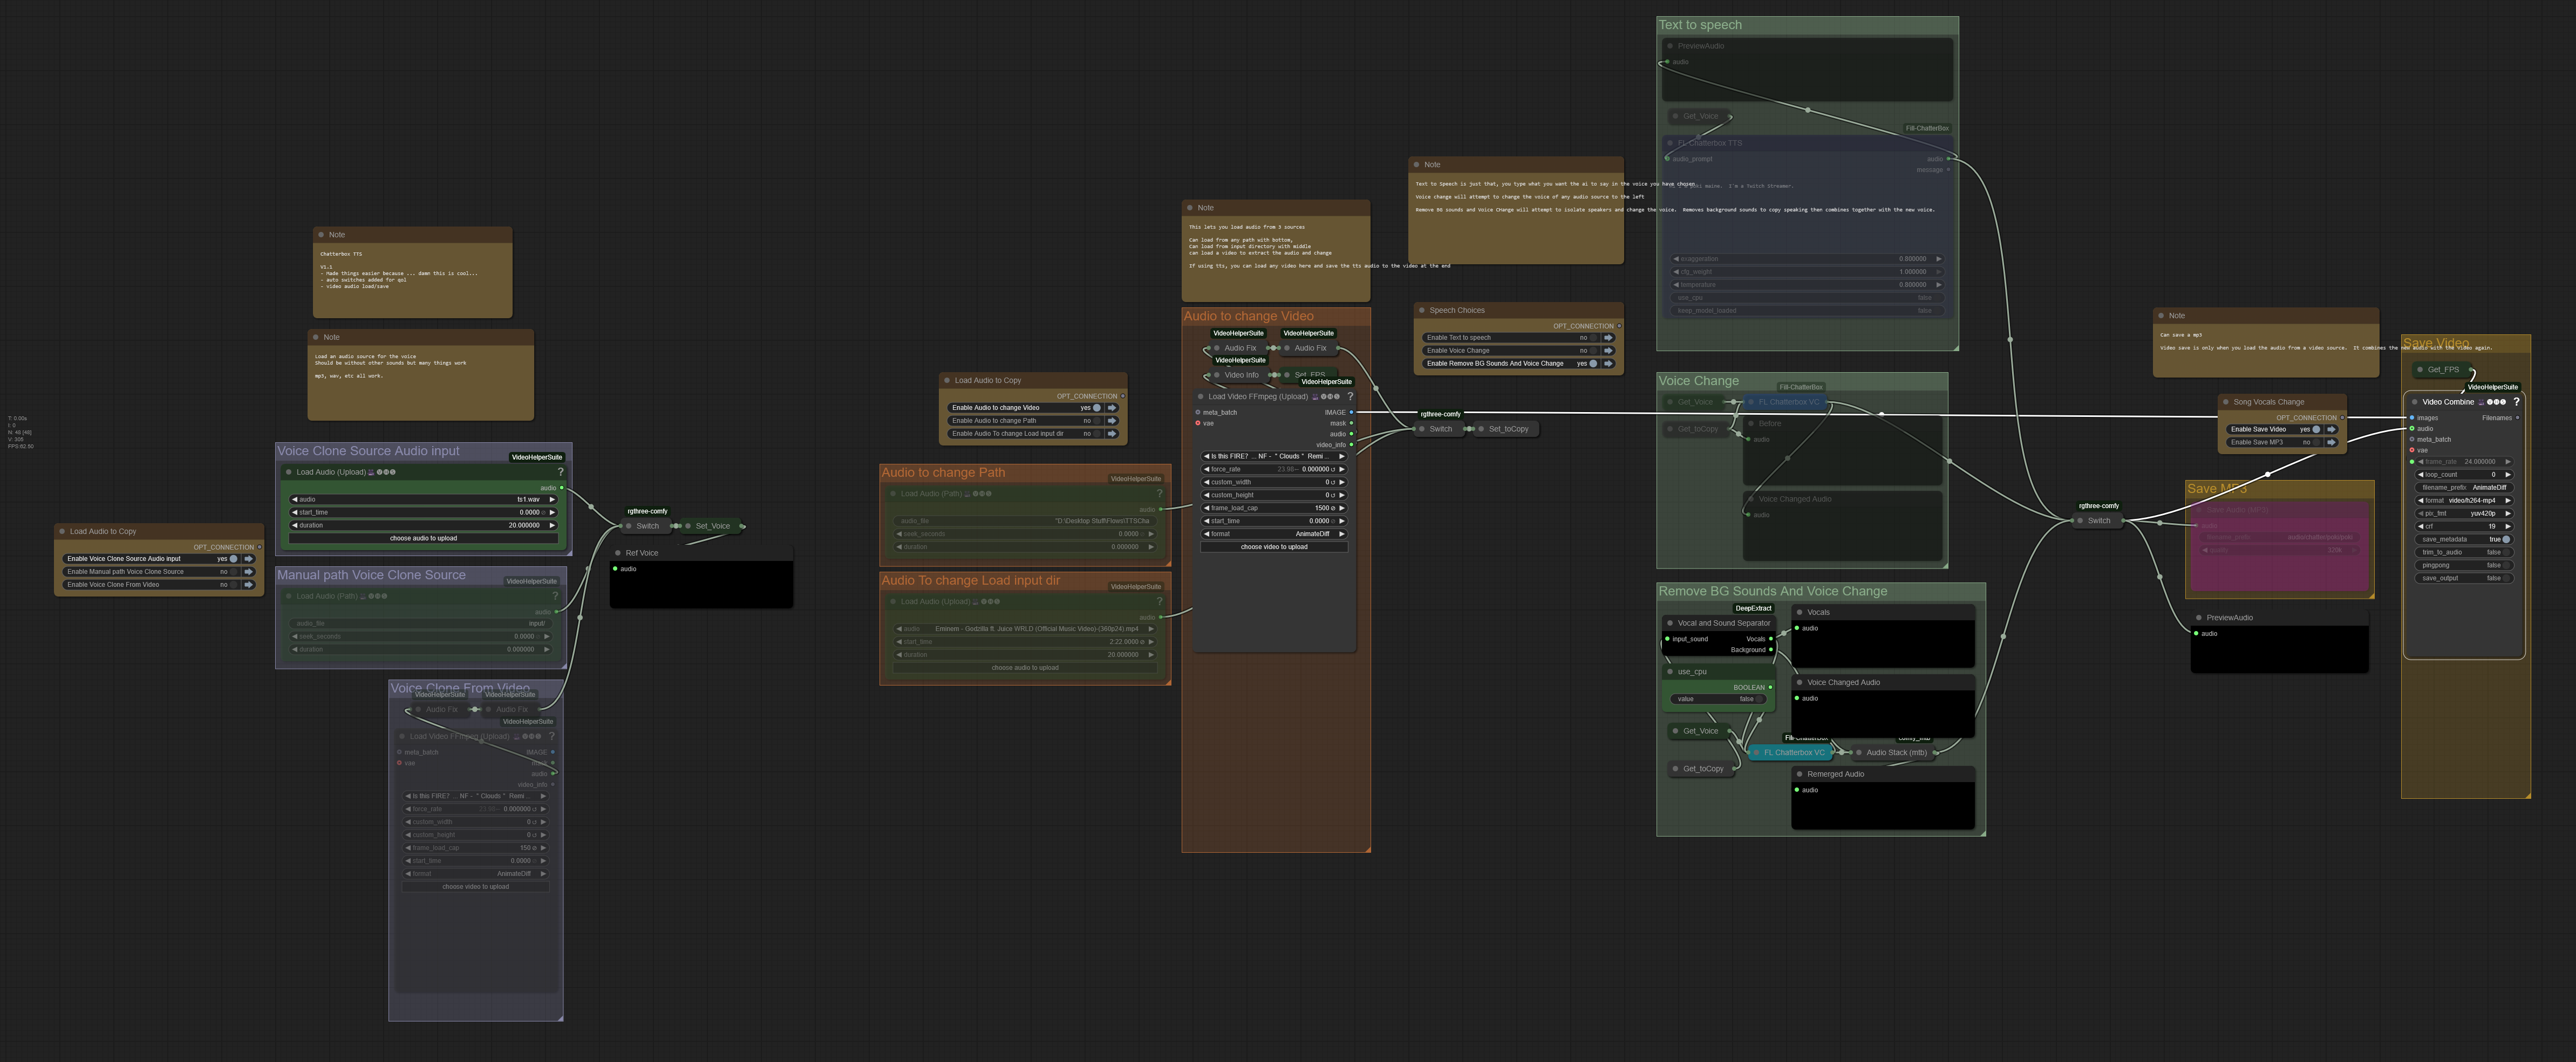The image size is (2576, 1062).
Task: Click arrow icon beside Enable Voice Clone From Video
Action: coord(249,585)
